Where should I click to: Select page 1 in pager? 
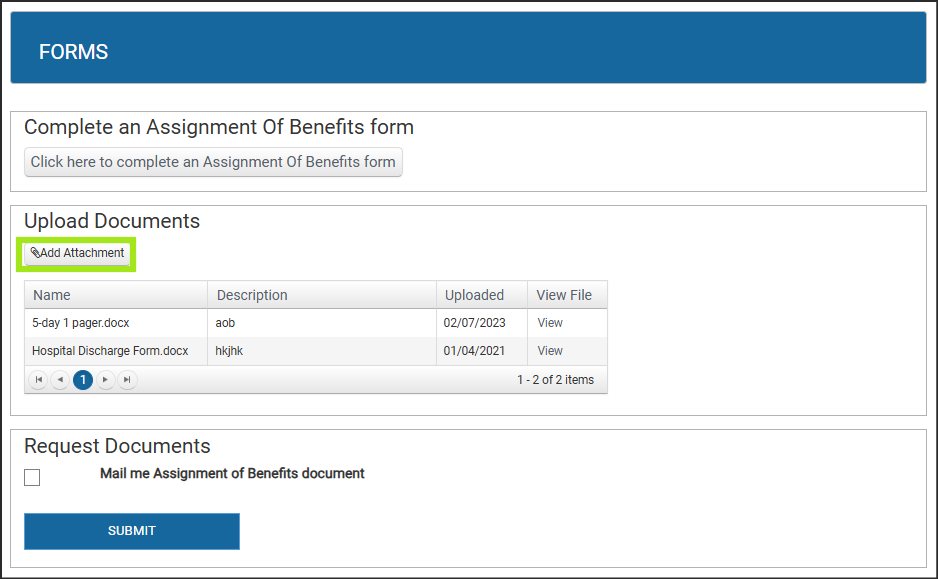tap(83, 380)
